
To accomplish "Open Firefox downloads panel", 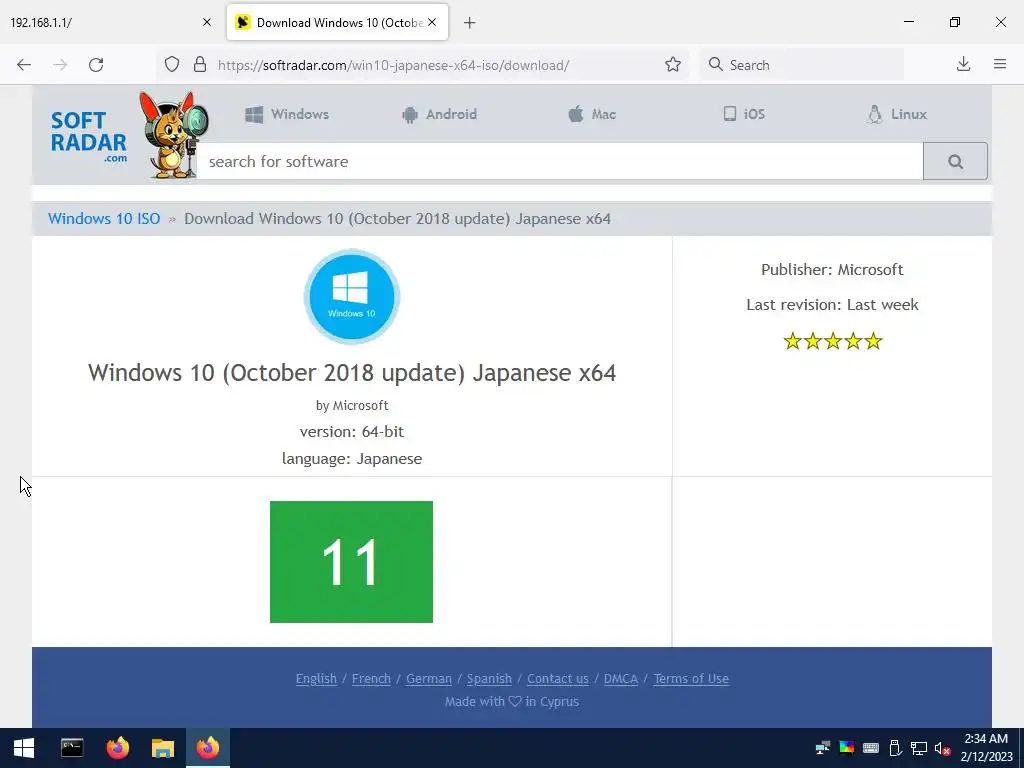I will coord(963,64).
